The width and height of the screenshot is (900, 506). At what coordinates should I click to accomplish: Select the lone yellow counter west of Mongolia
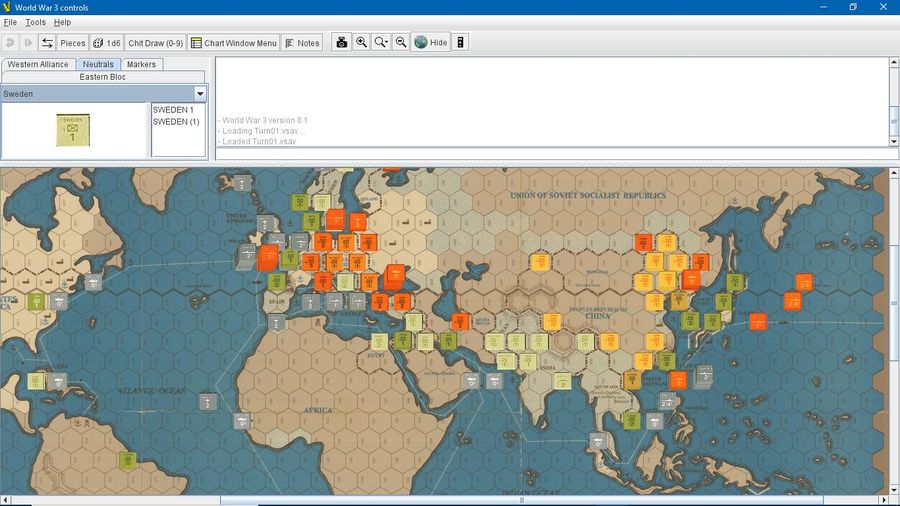(x=540, y=262)
